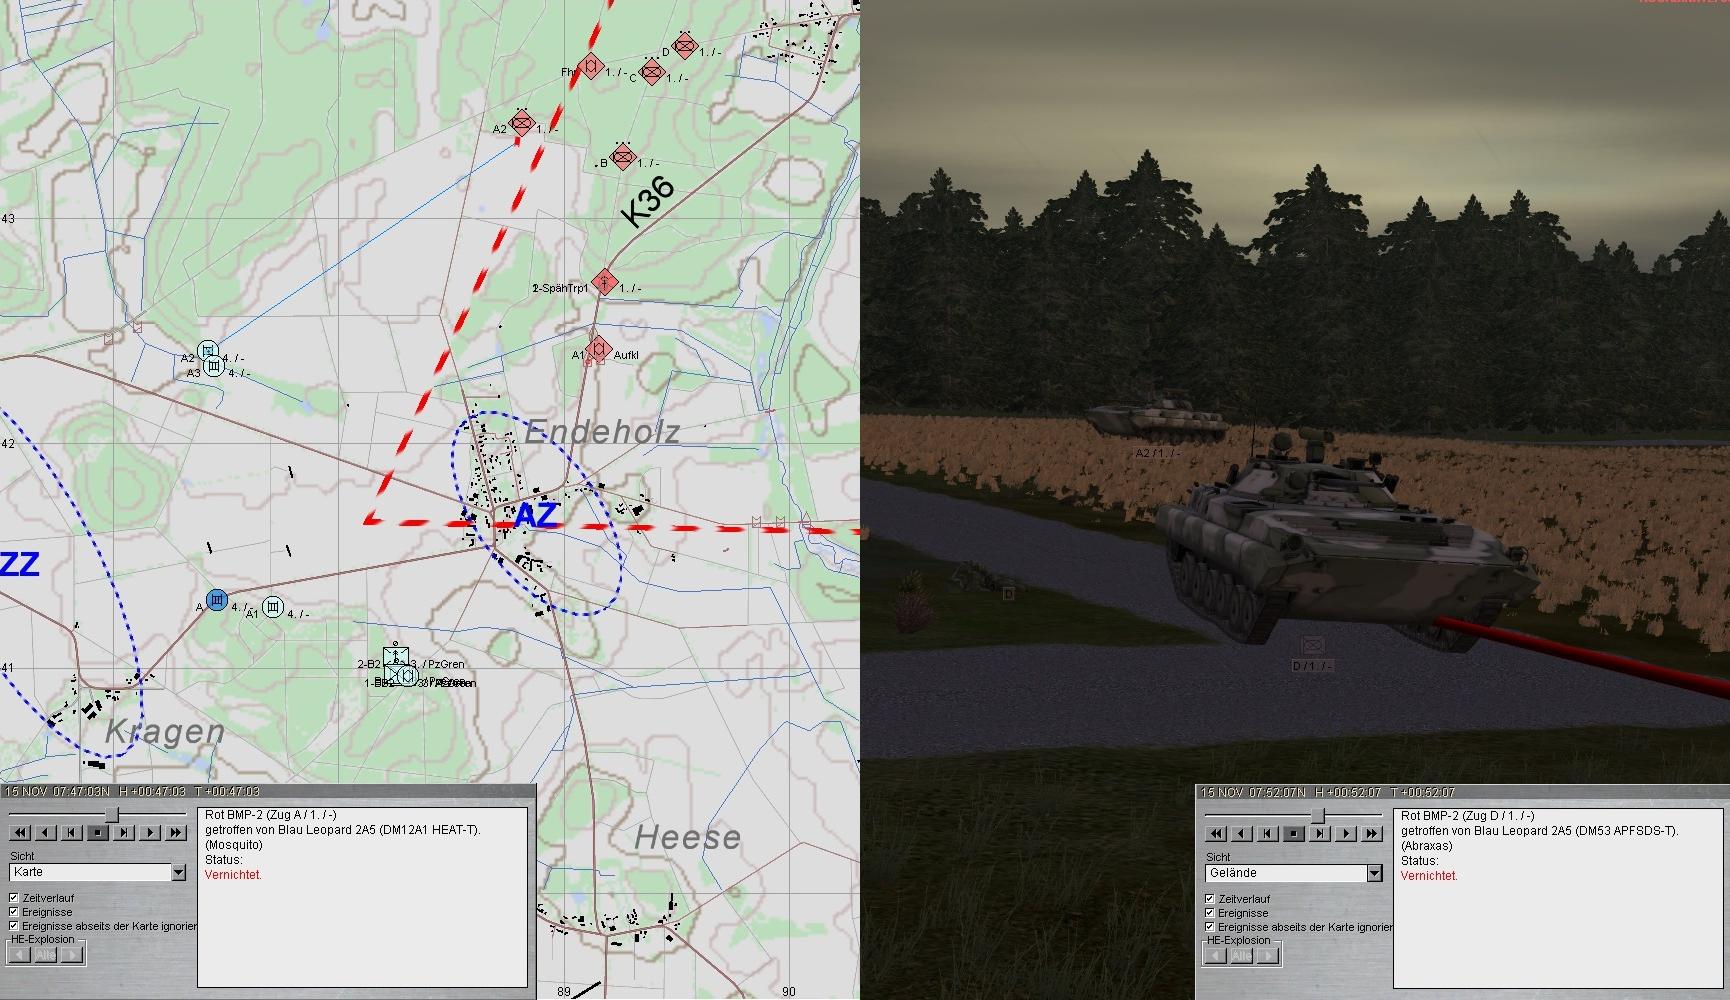Toggle Ereignisse checkbox in Gelände panel

(x=1210, y=913)
